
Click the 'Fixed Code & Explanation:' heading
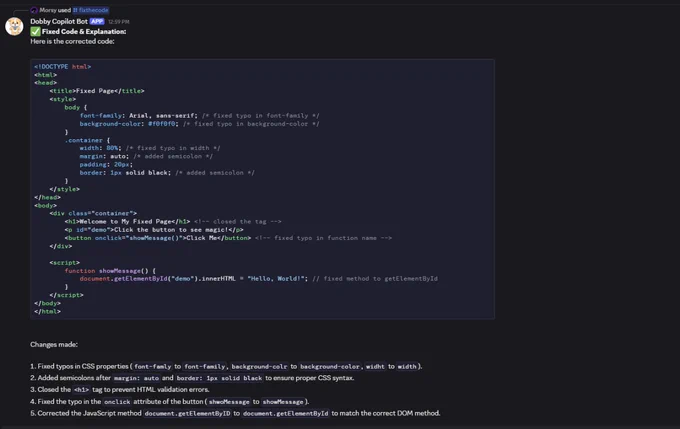point(84,32)
